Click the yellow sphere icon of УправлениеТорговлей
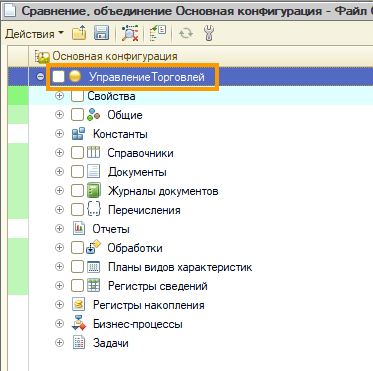 (x=75, y=77)
